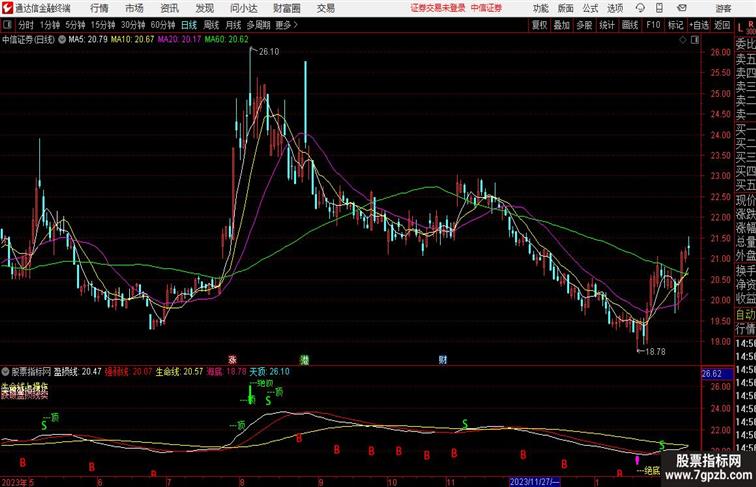Click the 生命线: 20.57 indicator value
The height and width of the screenshot is (487, 756).
click(x=179, y=372)
